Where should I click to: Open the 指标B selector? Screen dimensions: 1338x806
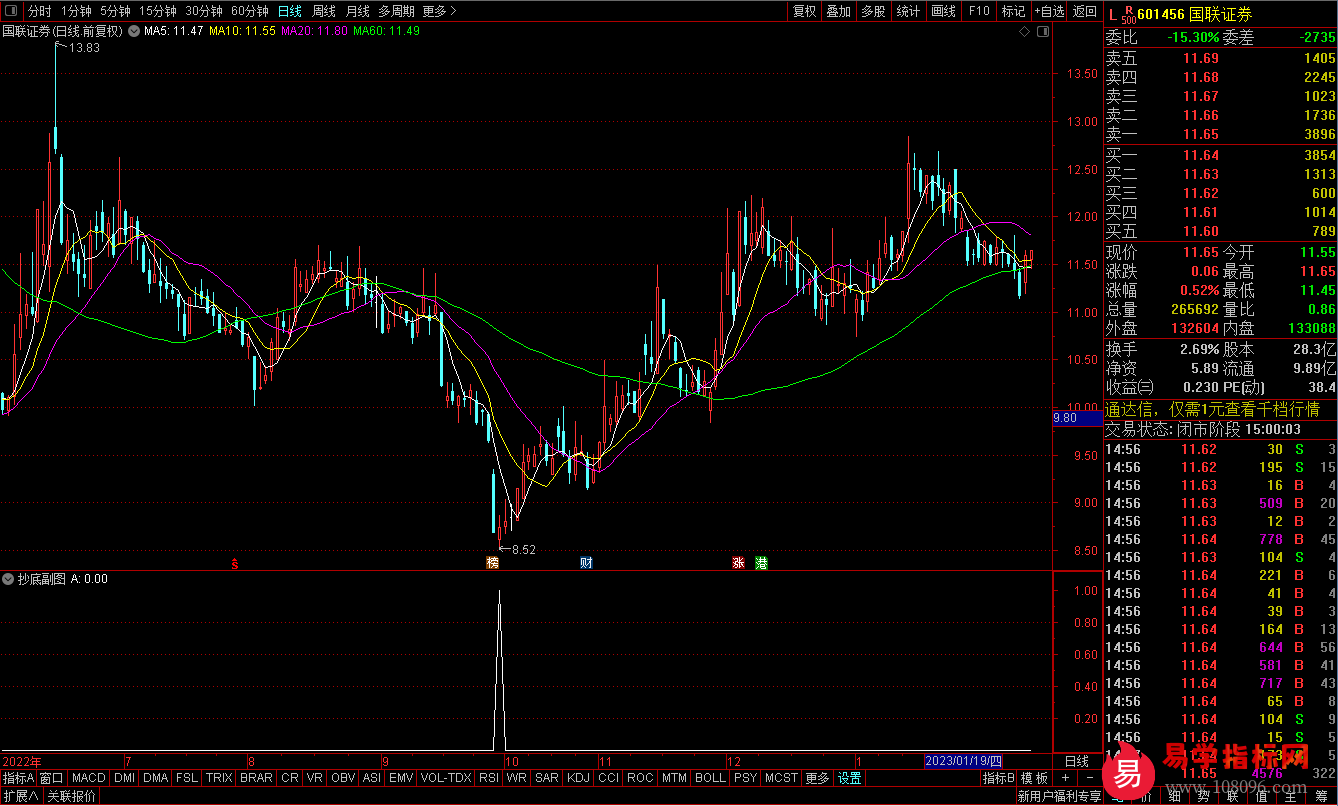pyautogui.click(x=997, y=778)
